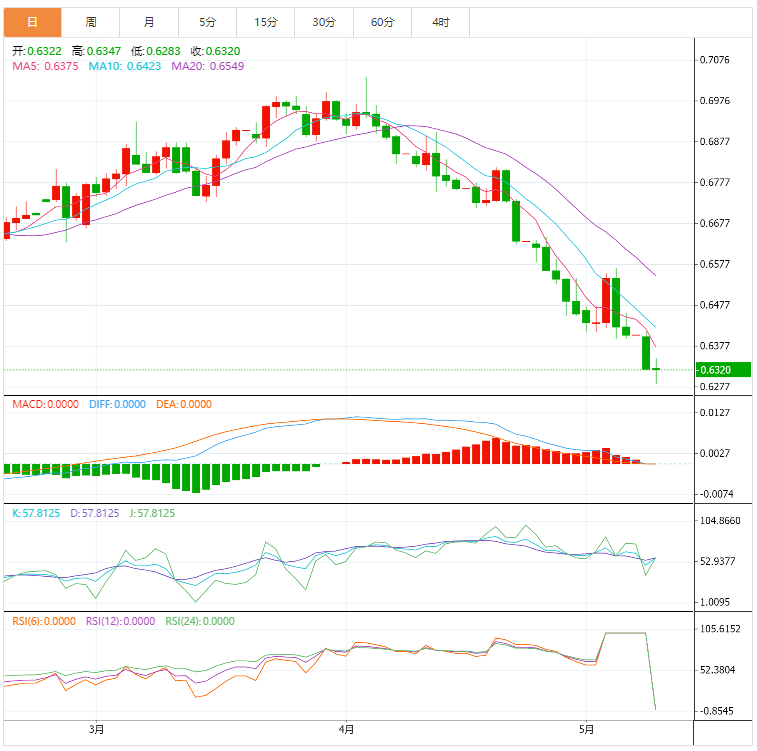The height and width of the screenshot is (751, 757).
Task: Open the 15分 timeframe tab
Action: click(x=266, y=22)
